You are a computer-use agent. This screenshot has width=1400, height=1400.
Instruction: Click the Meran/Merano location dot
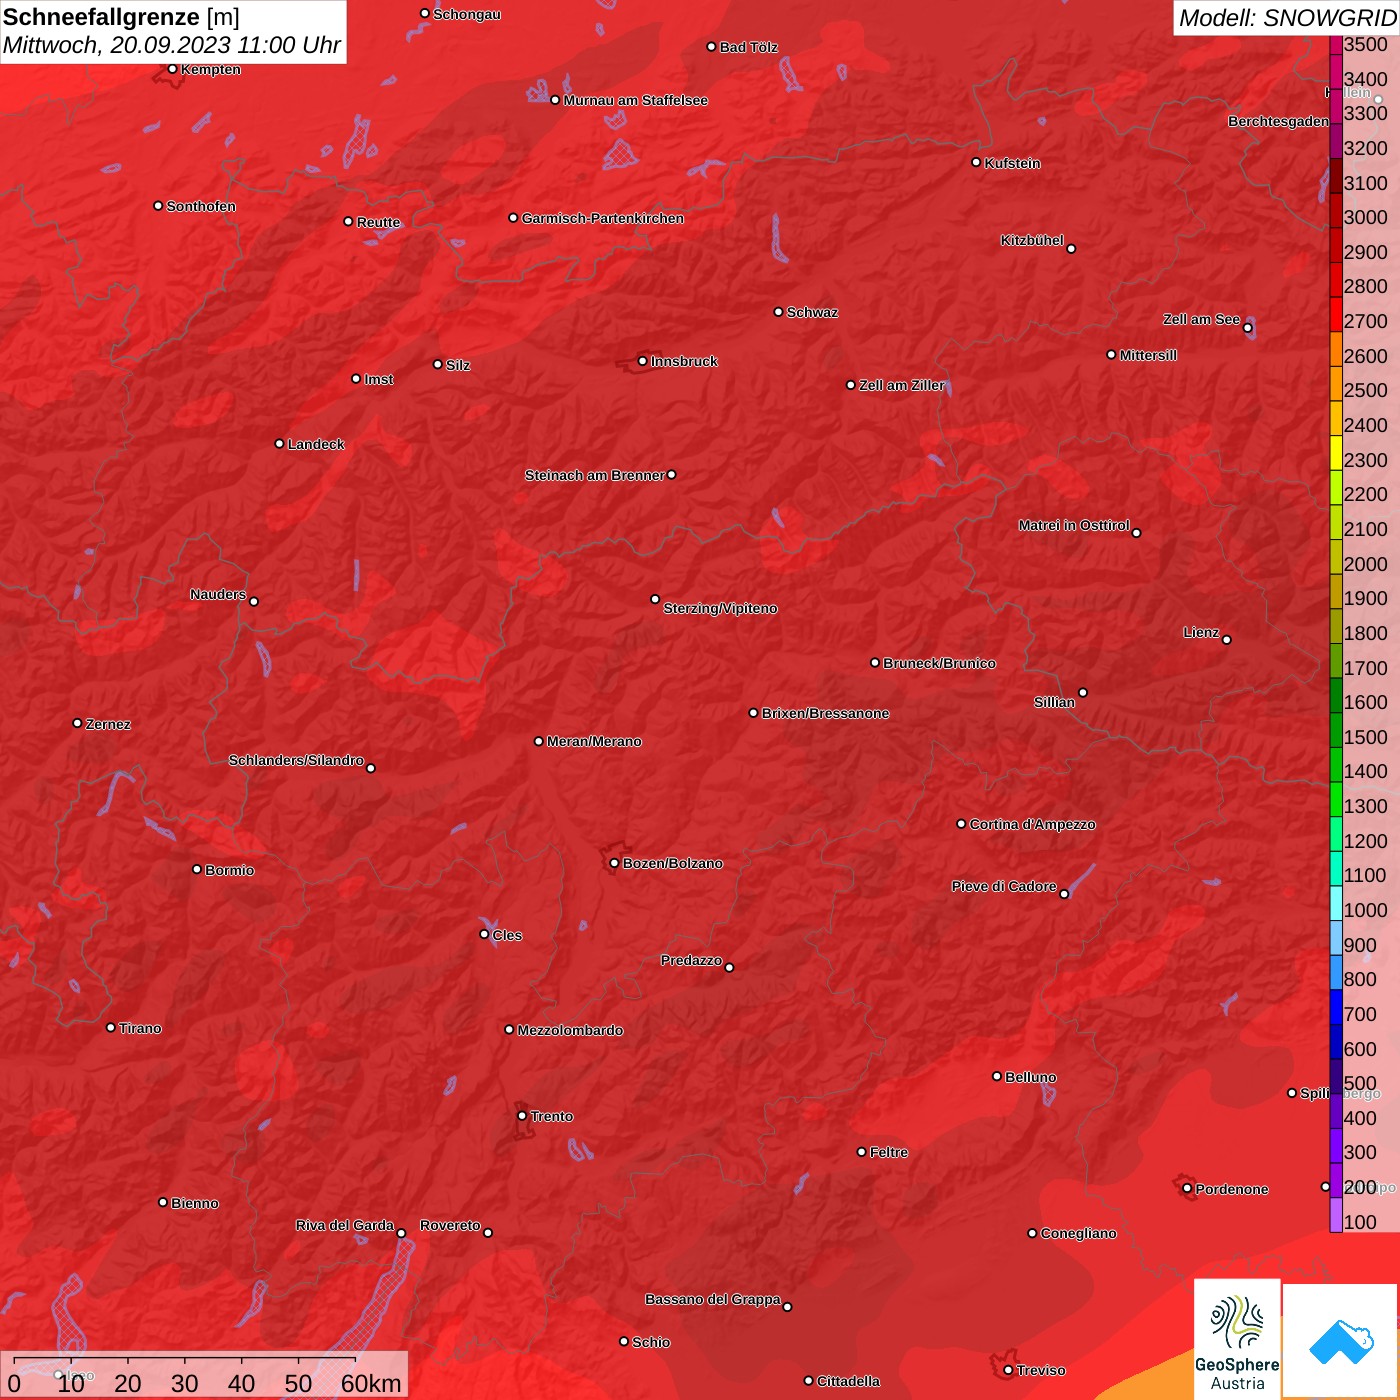click(538, 741)
